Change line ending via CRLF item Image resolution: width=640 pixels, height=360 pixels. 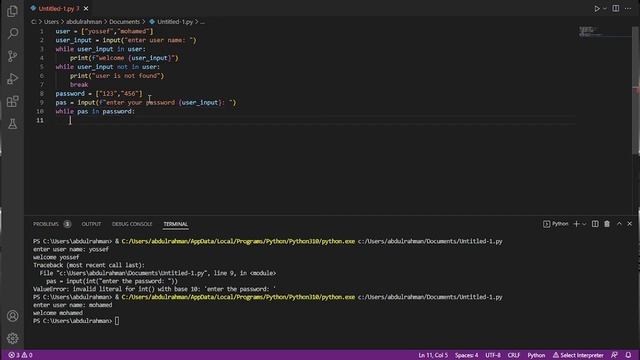click(x=513, y=355)
